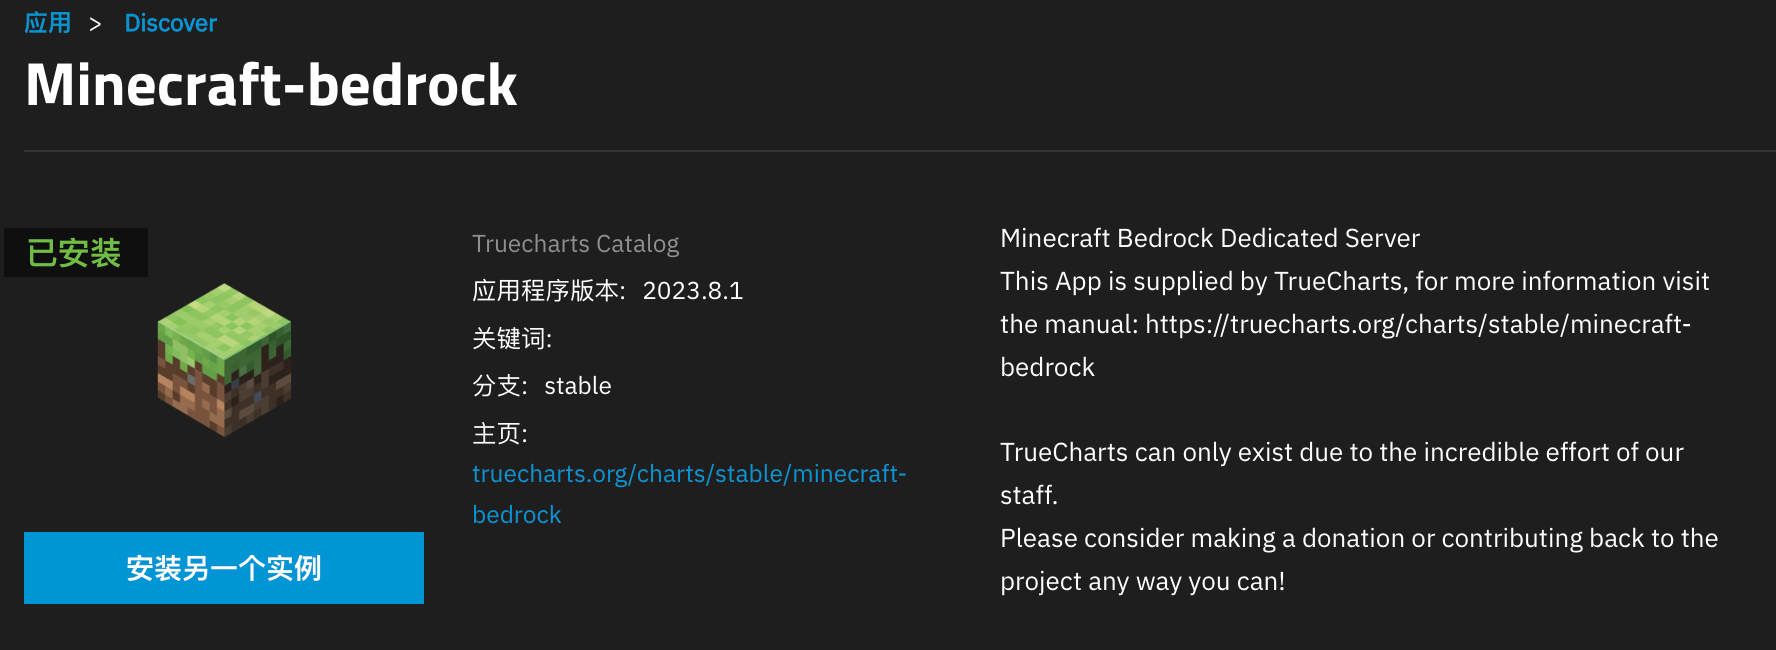Viewport: 1776px width, 650px height.
Task: Click the Minecraft grass block icon
Action: pos(224,360)
